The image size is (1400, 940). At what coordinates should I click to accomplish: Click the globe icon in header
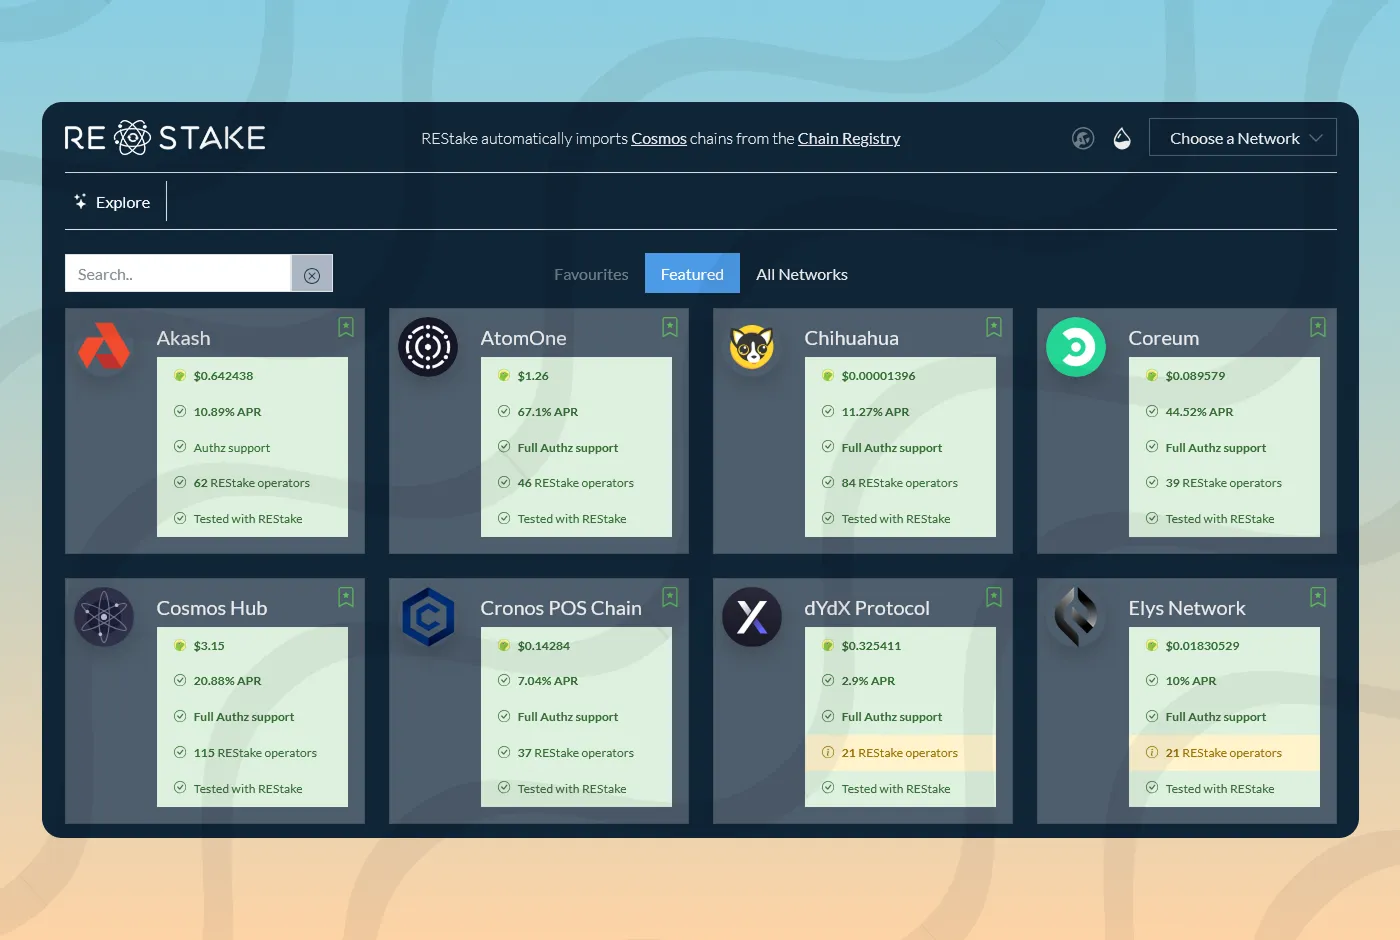click(x=1083, y=139)
